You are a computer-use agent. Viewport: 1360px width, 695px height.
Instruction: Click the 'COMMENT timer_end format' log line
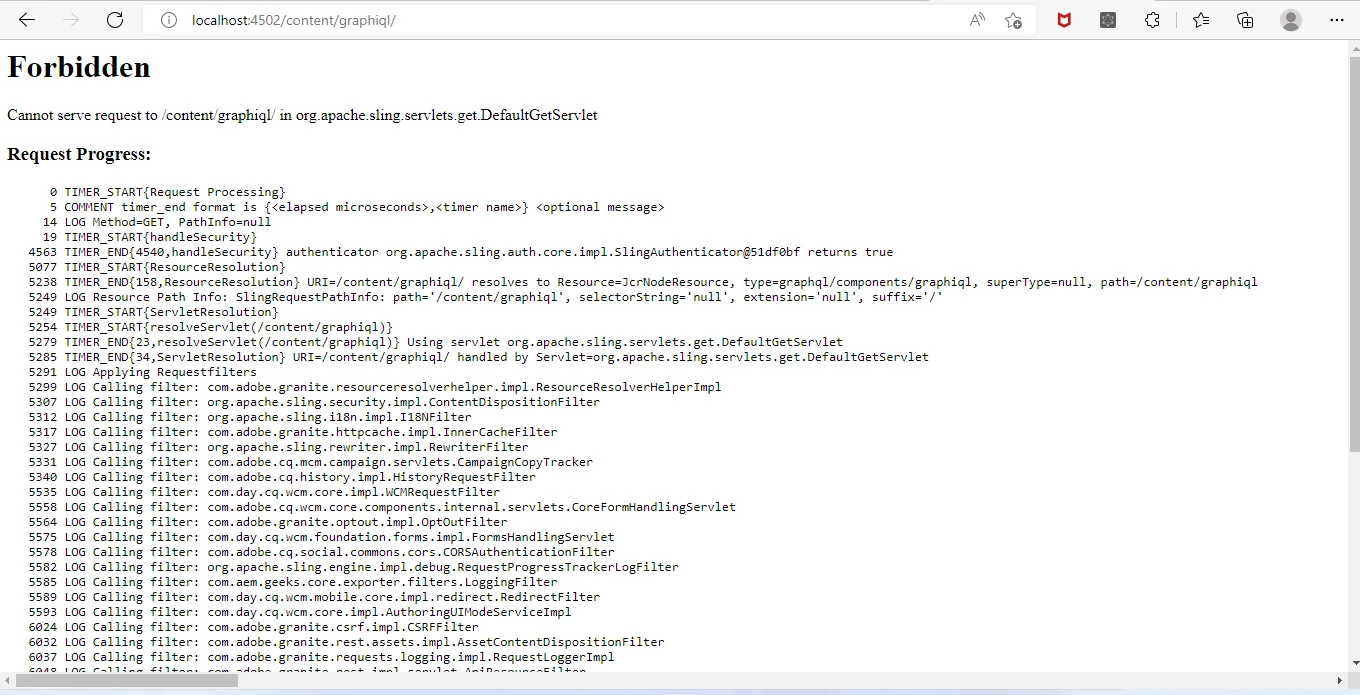click(357, 207)
